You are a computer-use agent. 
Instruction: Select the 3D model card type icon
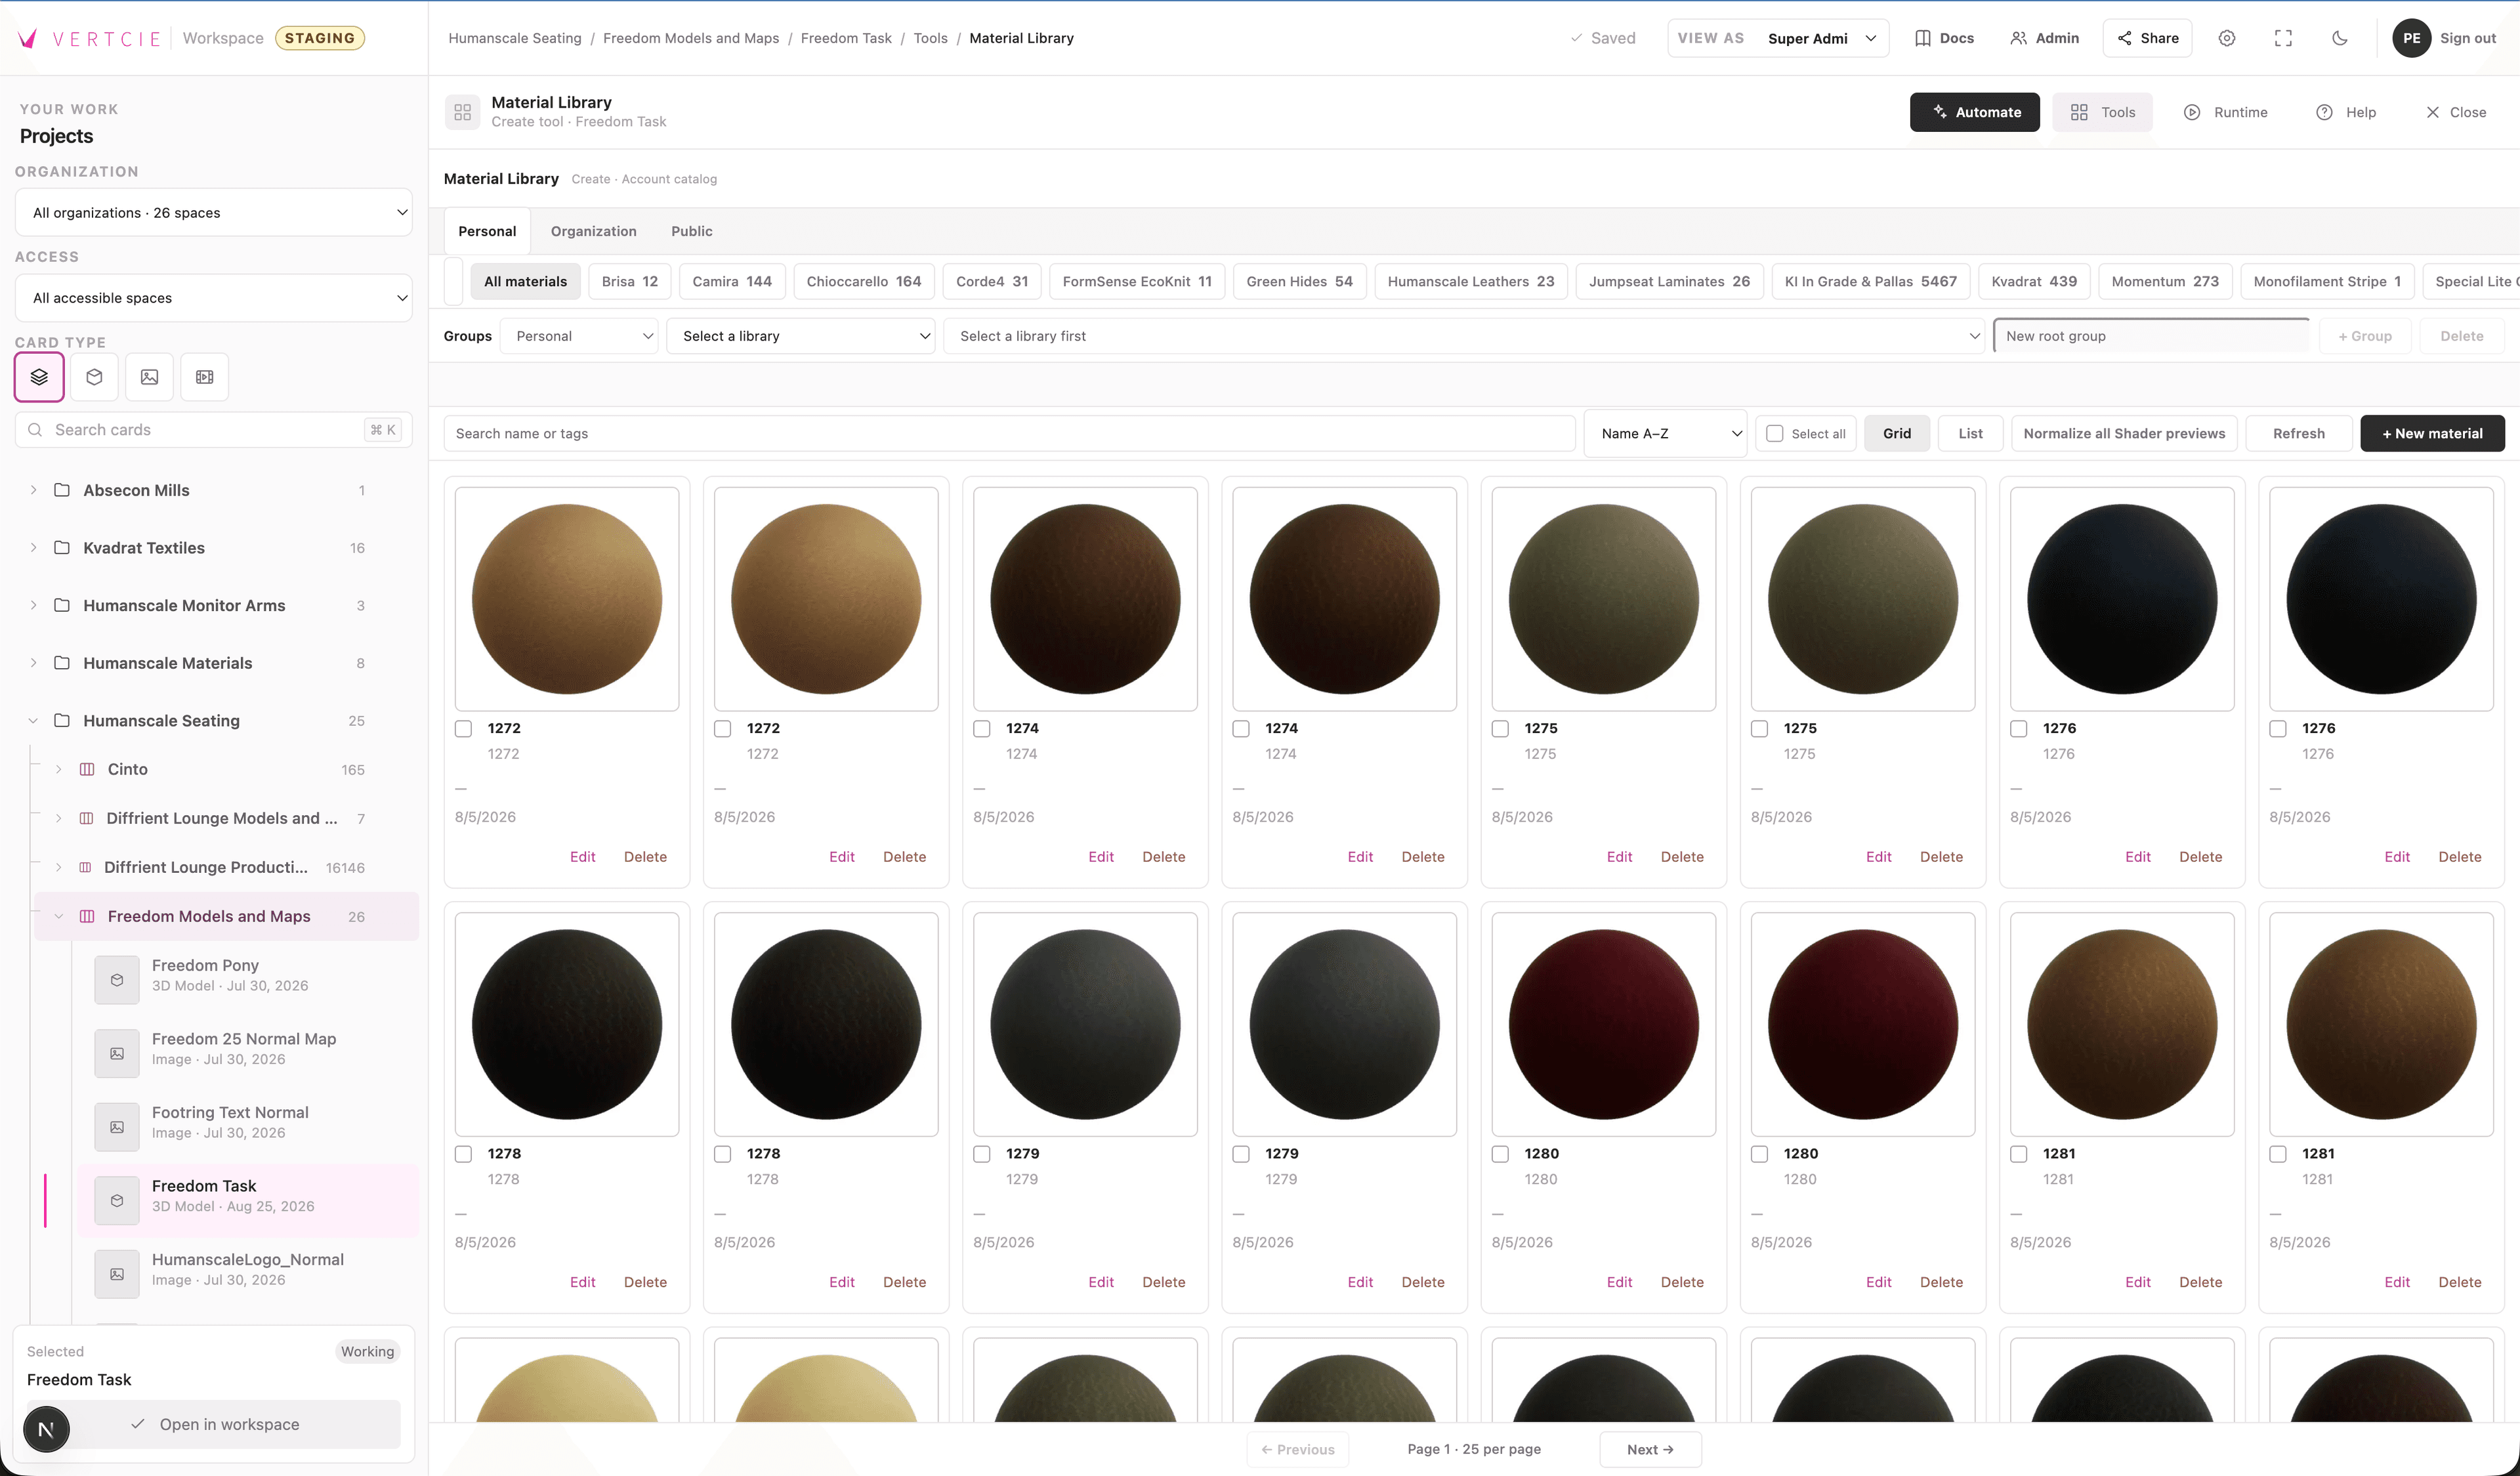pos(94,377)
